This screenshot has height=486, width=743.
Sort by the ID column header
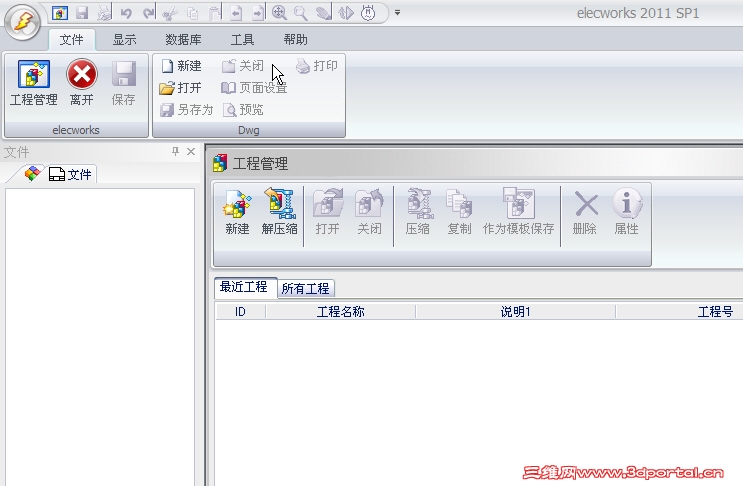point(240,312)
